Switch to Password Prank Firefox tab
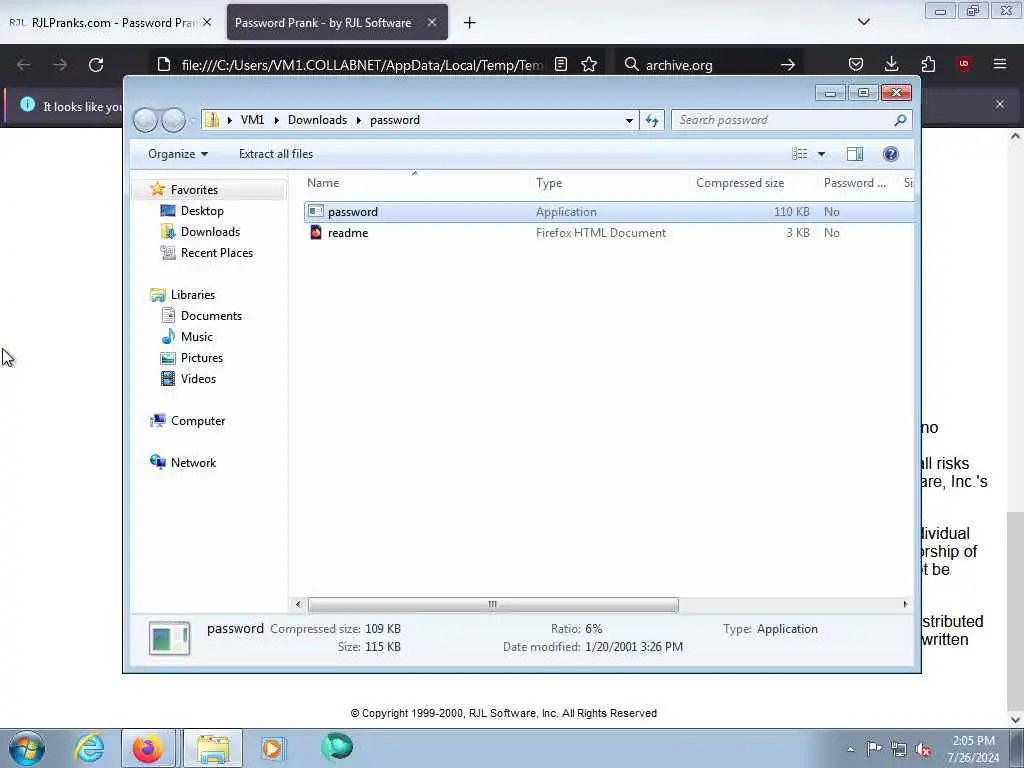 pyautogui.click(x=337, y=22)
